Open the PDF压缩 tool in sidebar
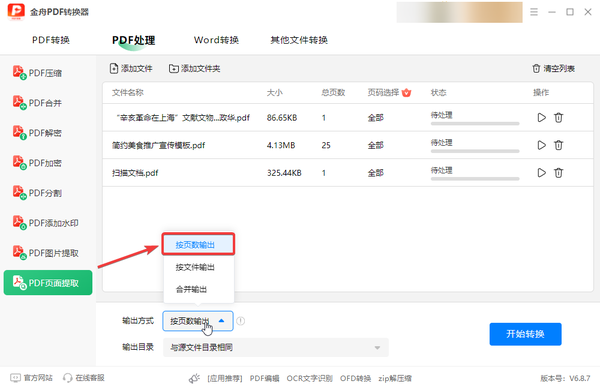The width and height of the screenshot is (600, 390). (38, 73)
